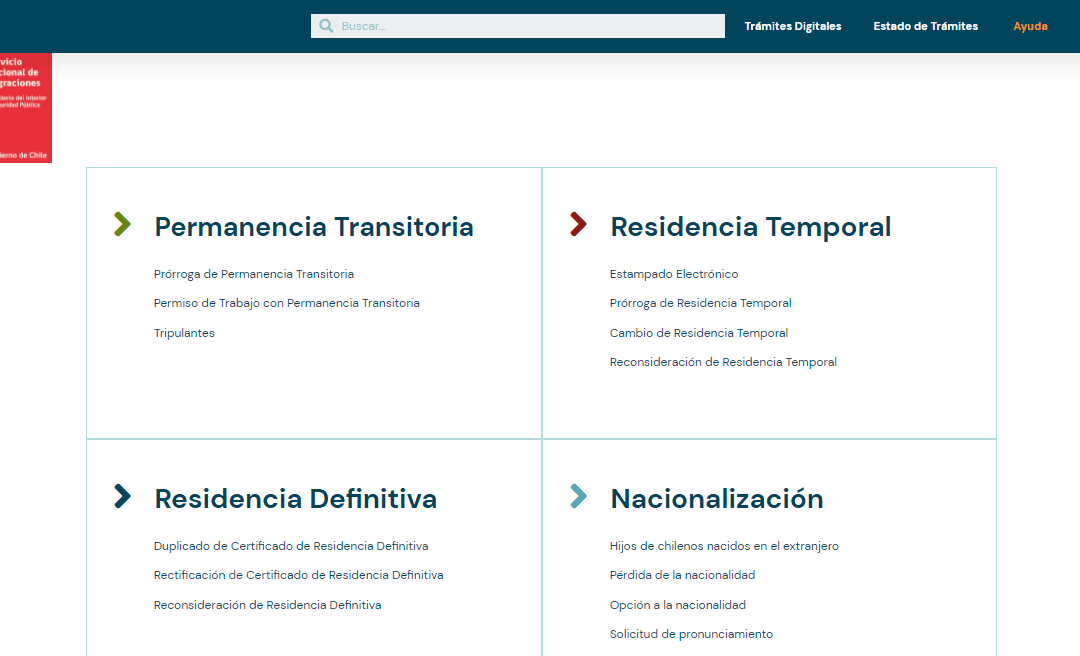This screenshot has height=656, width=1080.
Task: Click the search magnifier icon
Action: 326,26
